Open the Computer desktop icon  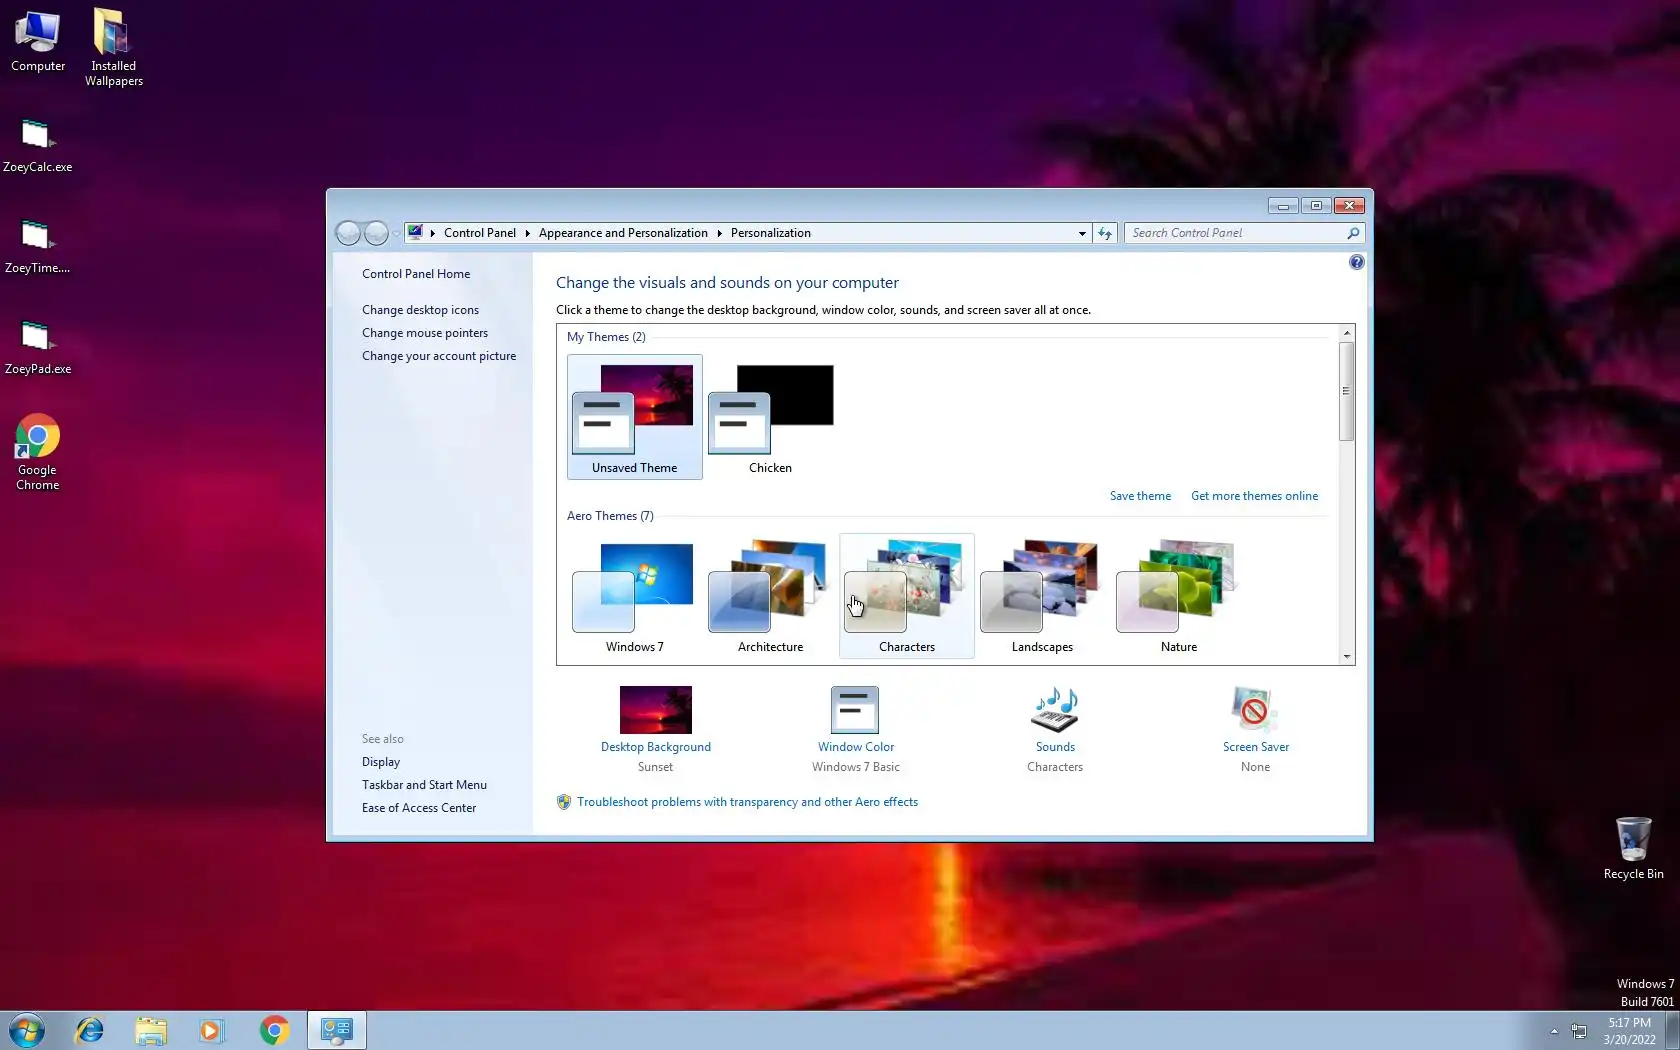[38, 41]
